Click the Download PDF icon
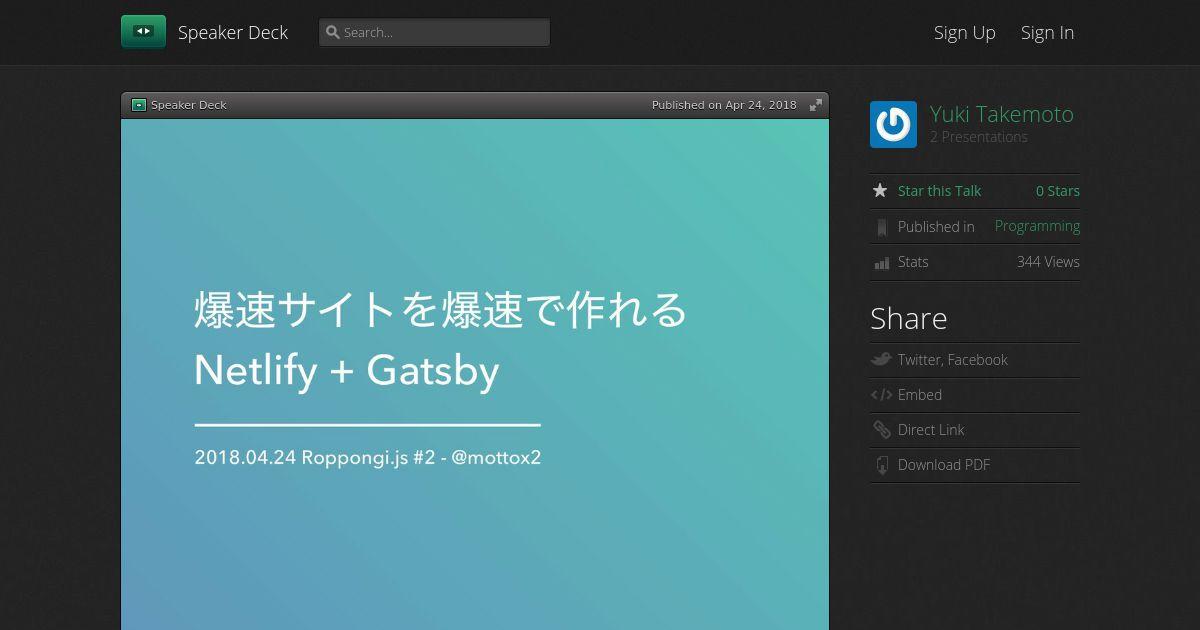 point(881,465)
